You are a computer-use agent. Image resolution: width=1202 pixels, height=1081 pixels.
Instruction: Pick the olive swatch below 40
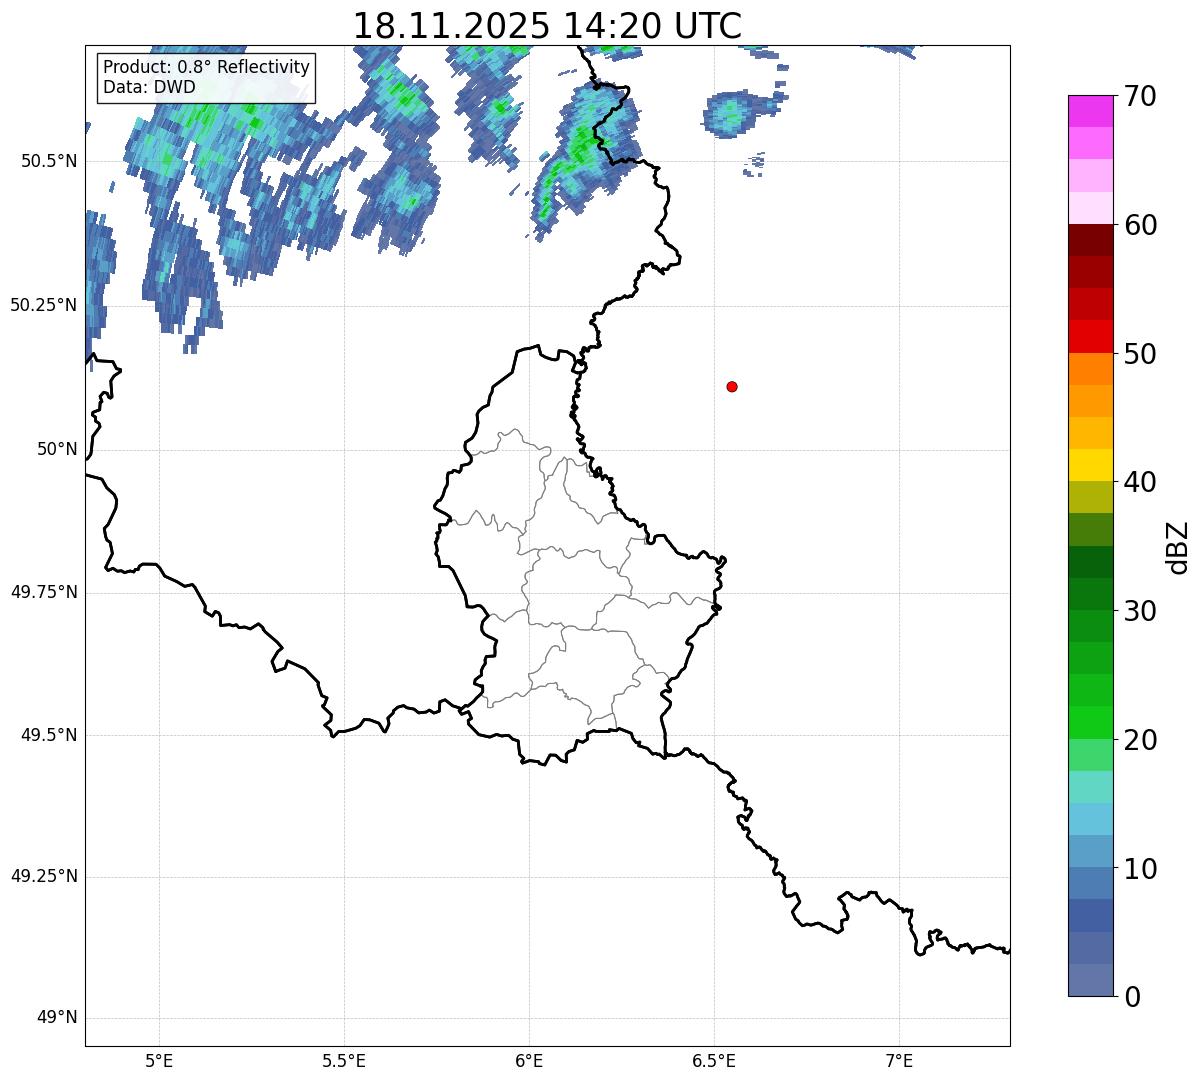click(x=1090, y=497)
